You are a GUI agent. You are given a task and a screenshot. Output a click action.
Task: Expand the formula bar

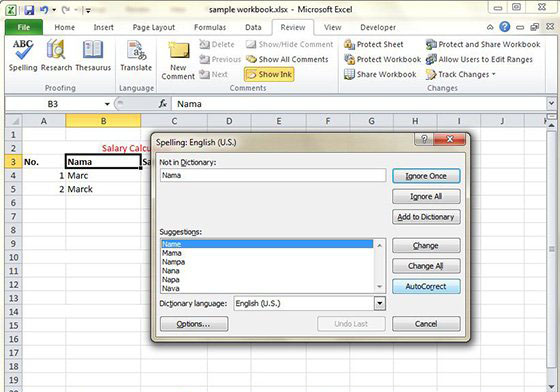tap(551, 104)
